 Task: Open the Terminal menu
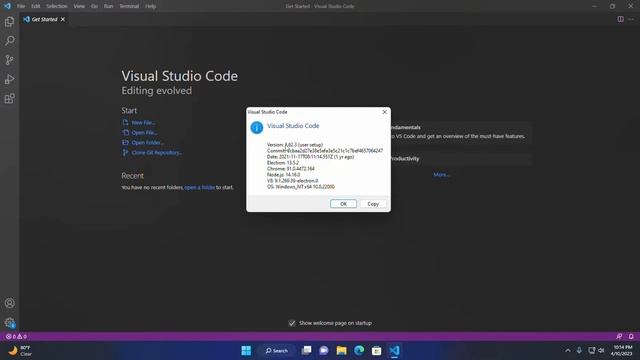point(129,6)
